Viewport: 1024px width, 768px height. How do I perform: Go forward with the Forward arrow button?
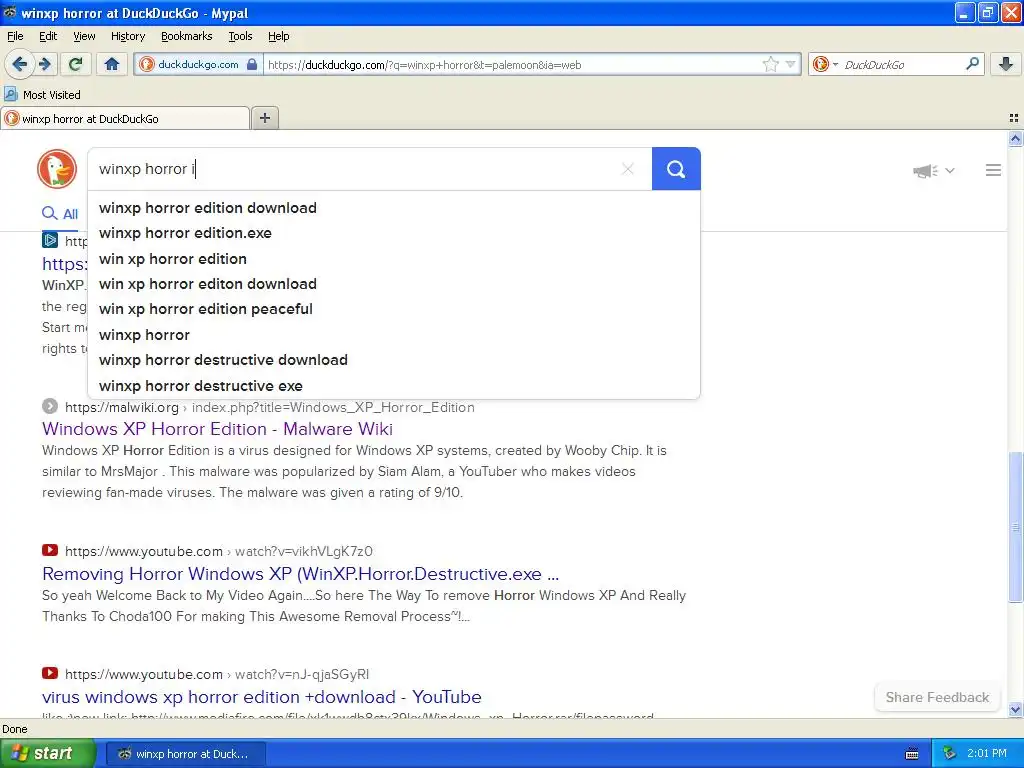tap(45, 64)
